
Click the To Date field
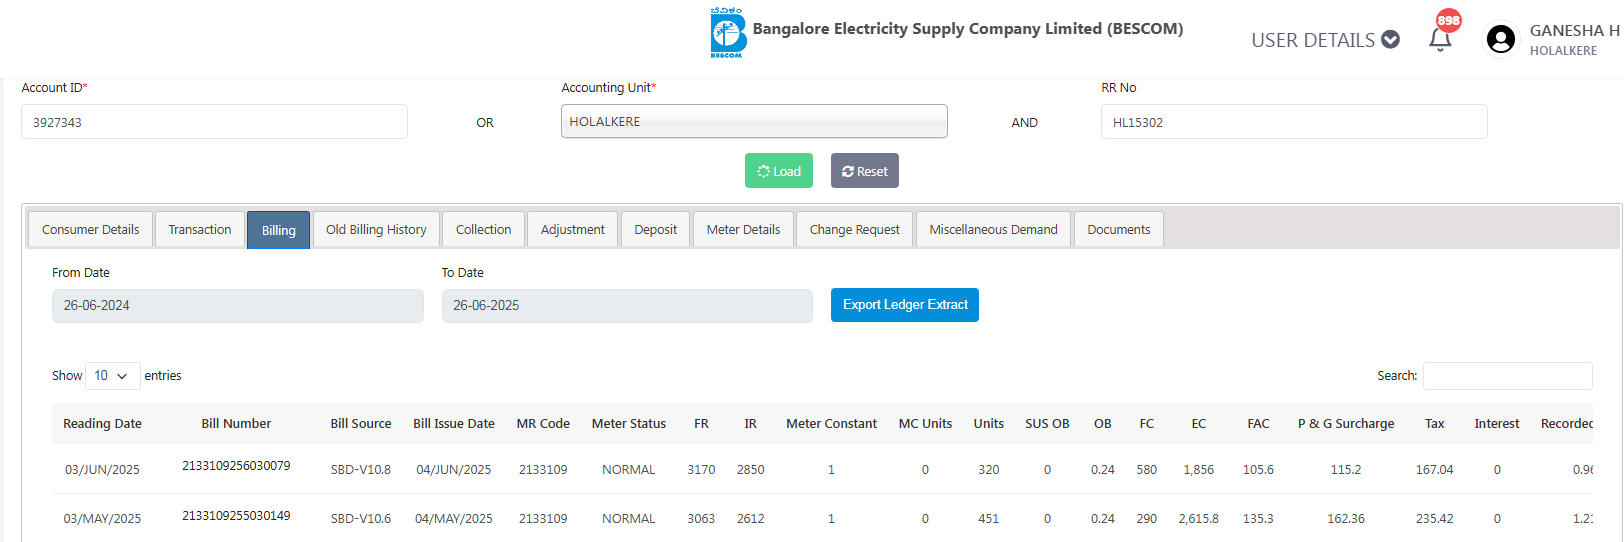(x=627, y=306)
